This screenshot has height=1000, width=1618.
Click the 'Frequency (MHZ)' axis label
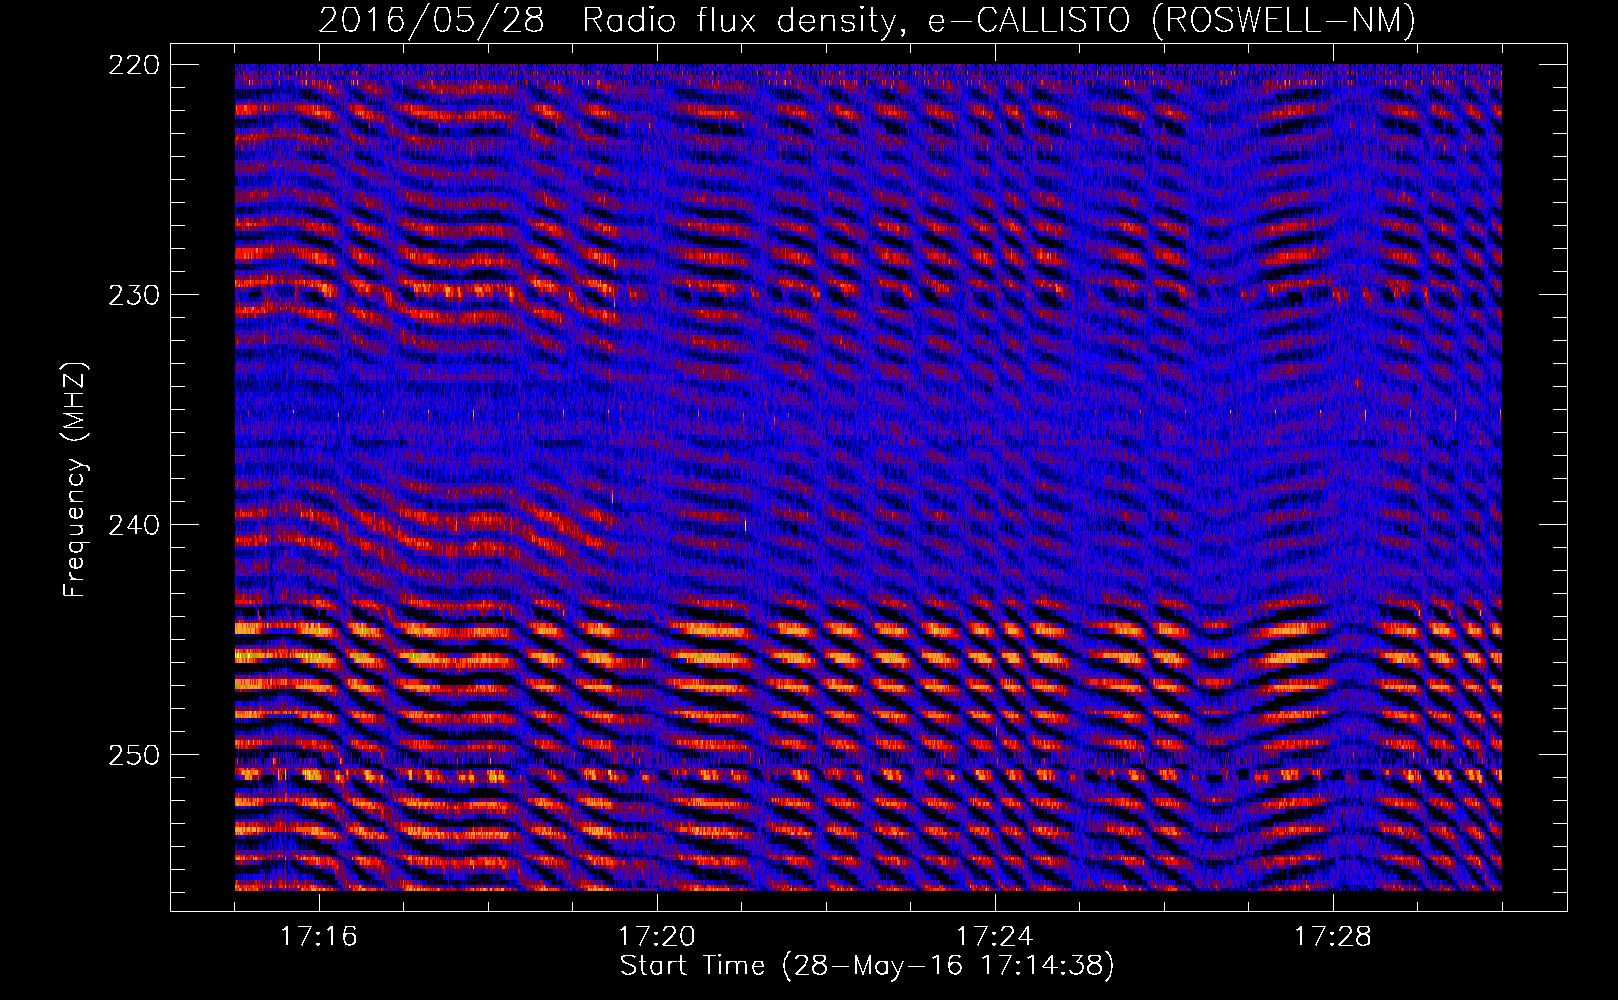coord(75,480)
